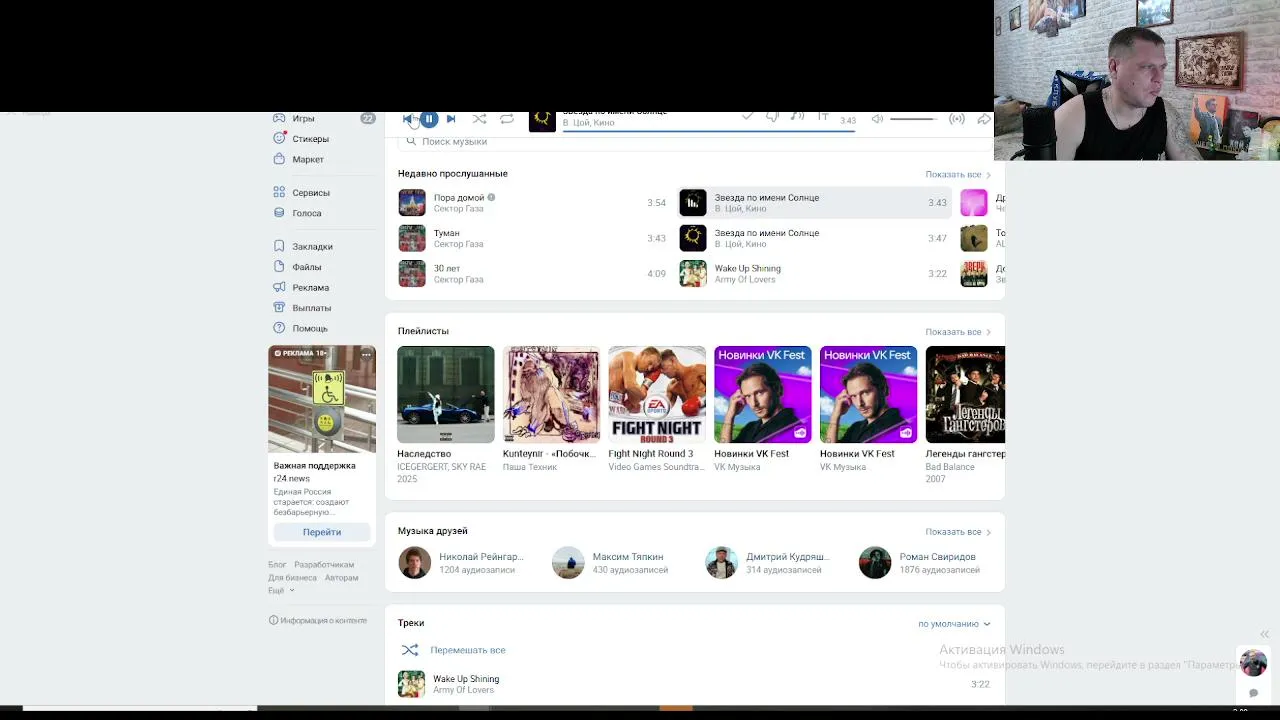Open 'Информация о контенте' link
Viewport: 1280px width, 720px height.
point(318,621)
